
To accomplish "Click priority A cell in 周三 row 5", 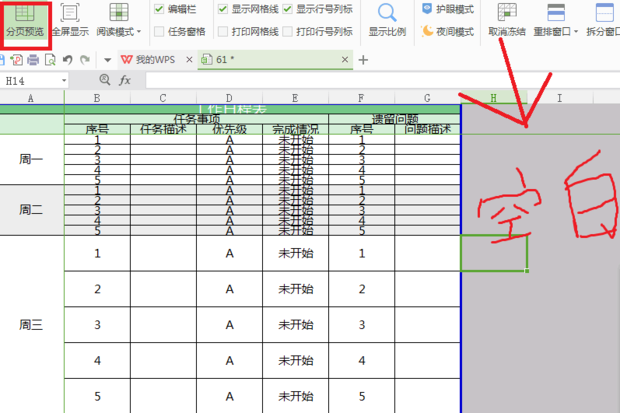I will pyautogui.click(x=229, y=396).
